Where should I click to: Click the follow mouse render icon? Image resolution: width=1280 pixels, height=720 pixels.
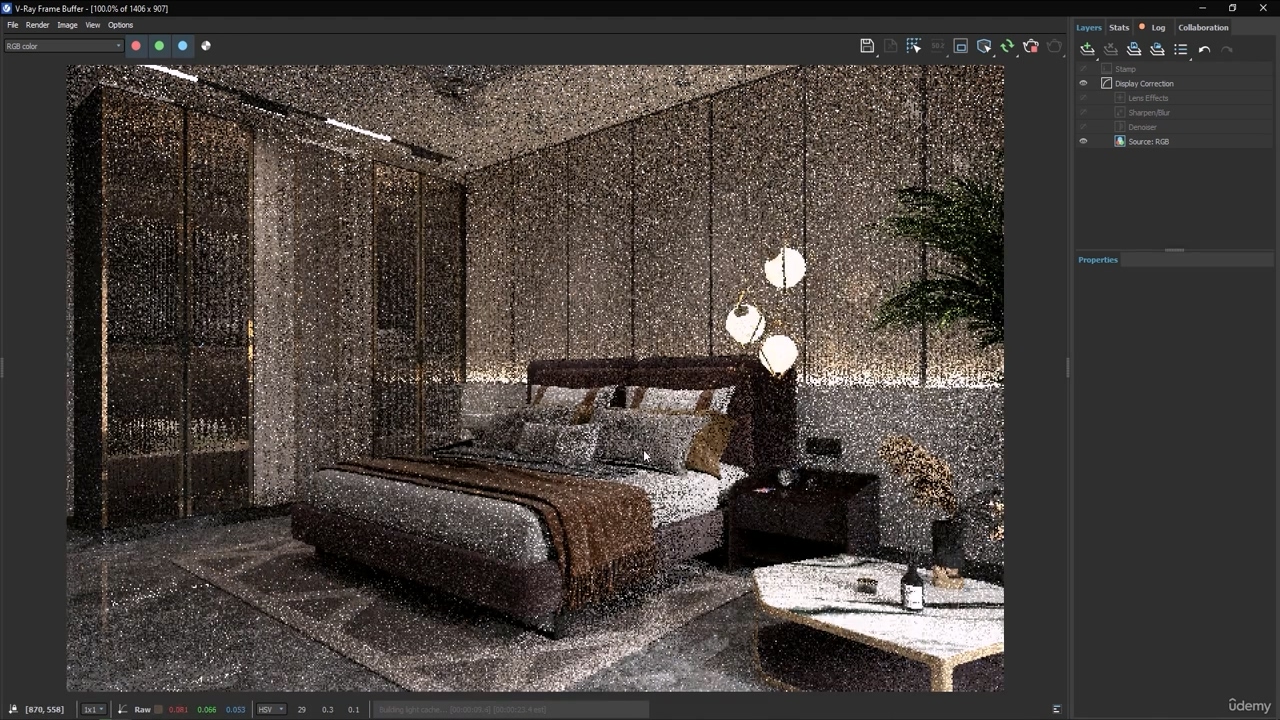tap(914, 46)
